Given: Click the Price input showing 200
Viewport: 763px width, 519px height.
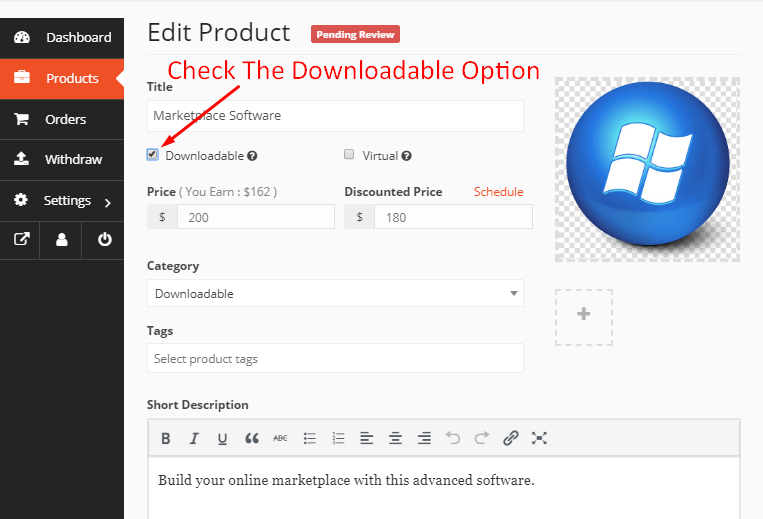Looking at the screenshot, I should (x=256, y=217).
